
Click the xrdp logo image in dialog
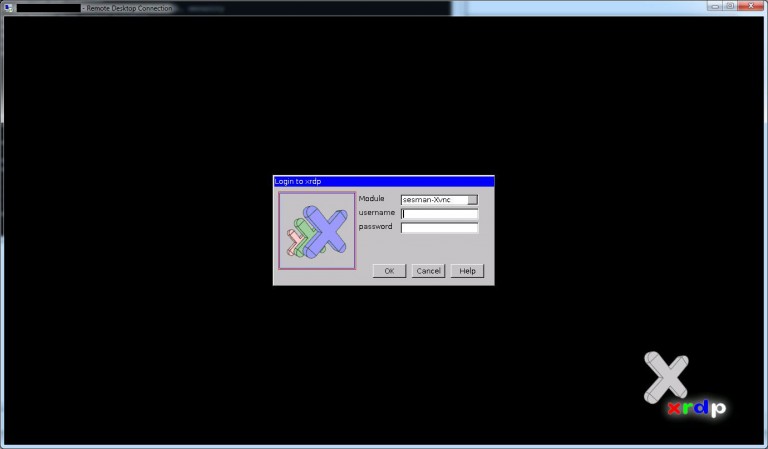(x=317, y=231)
